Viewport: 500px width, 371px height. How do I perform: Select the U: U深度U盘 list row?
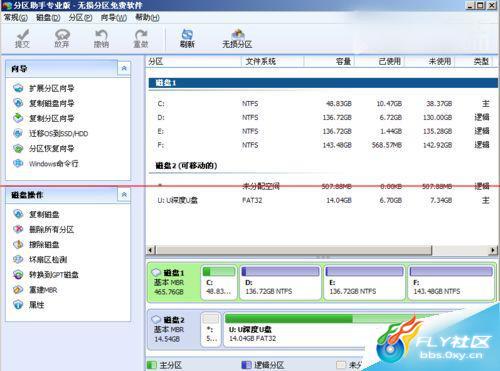[323, 200]
